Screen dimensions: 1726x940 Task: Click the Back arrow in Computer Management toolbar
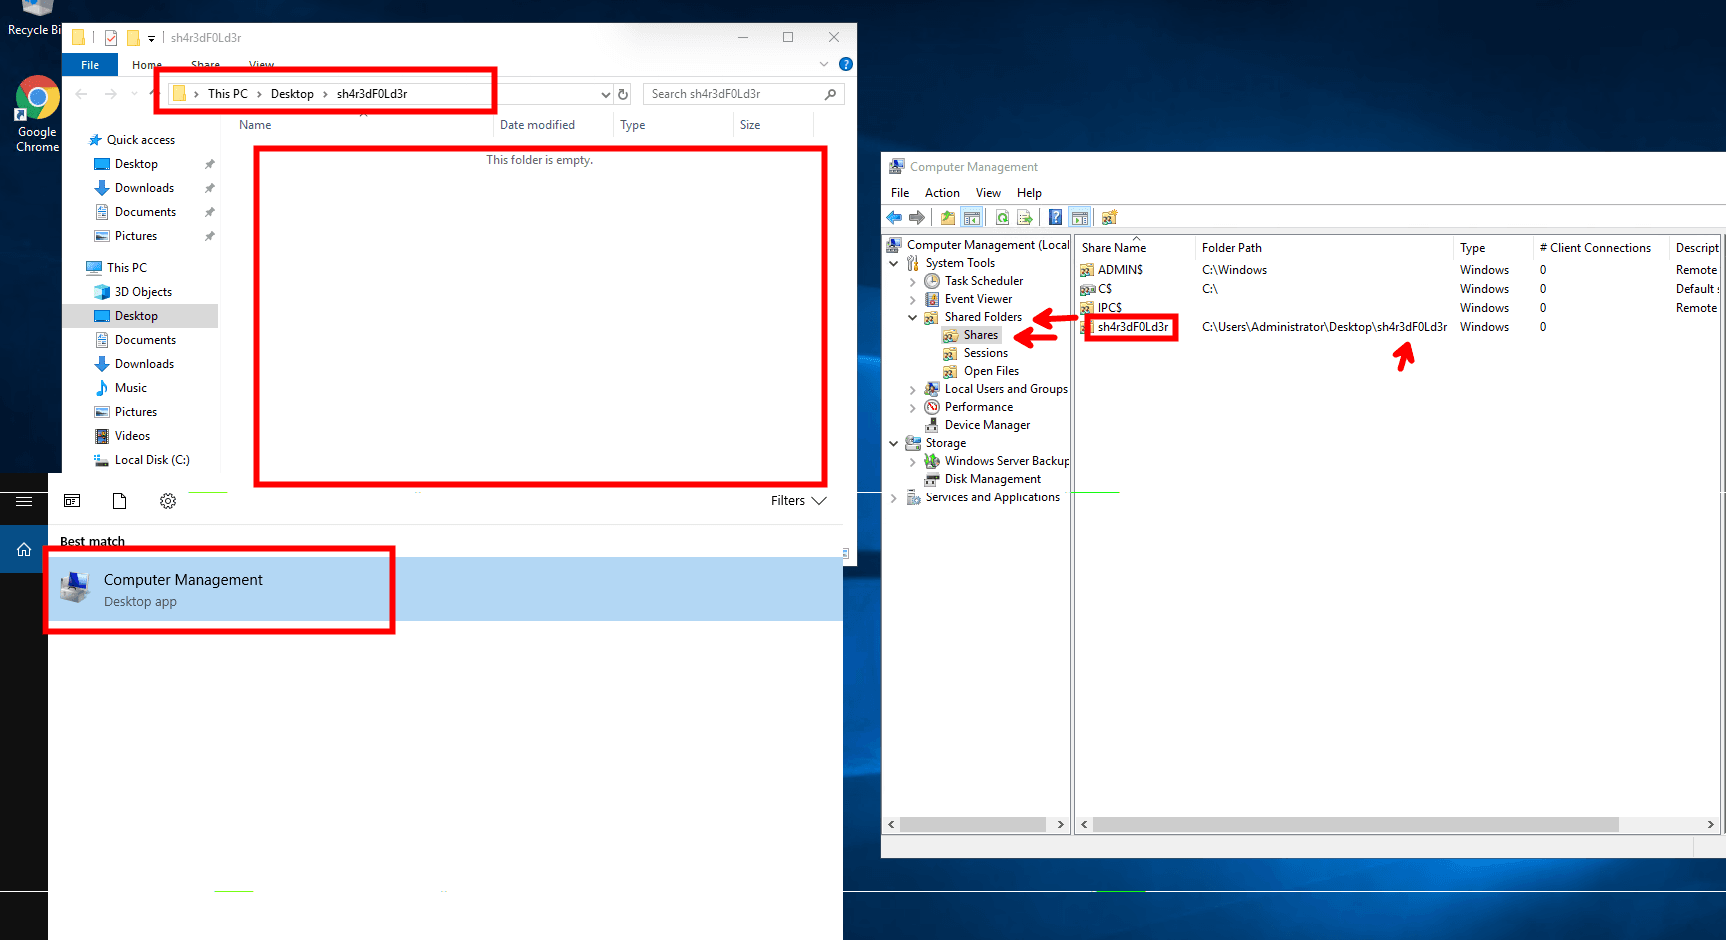click(894, 218)
